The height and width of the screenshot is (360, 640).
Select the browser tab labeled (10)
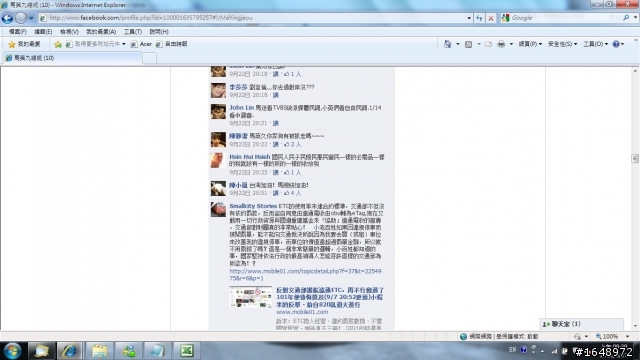[72, 58]
